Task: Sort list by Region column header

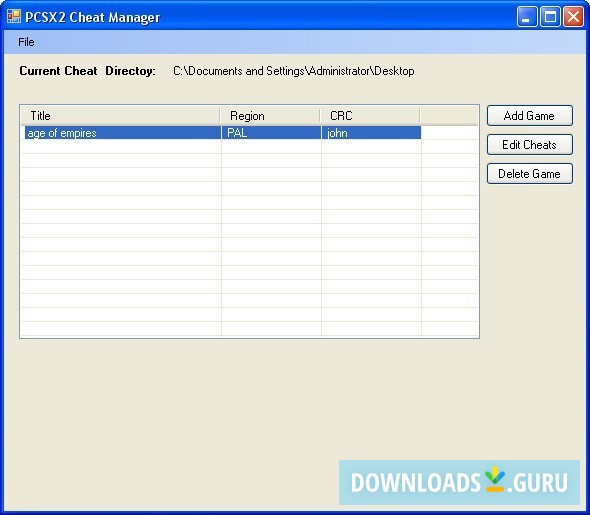Action: (270, 115)
